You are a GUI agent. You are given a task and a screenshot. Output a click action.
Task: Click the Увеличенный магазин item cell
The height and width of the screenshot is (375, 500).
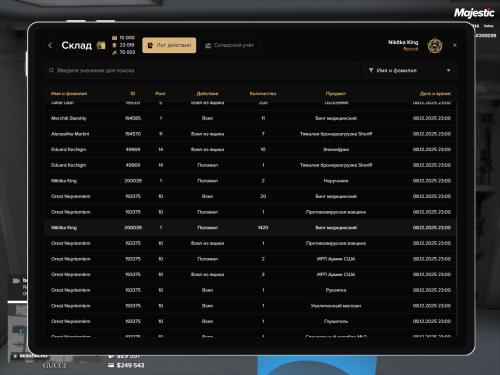[x=336, y=306]
